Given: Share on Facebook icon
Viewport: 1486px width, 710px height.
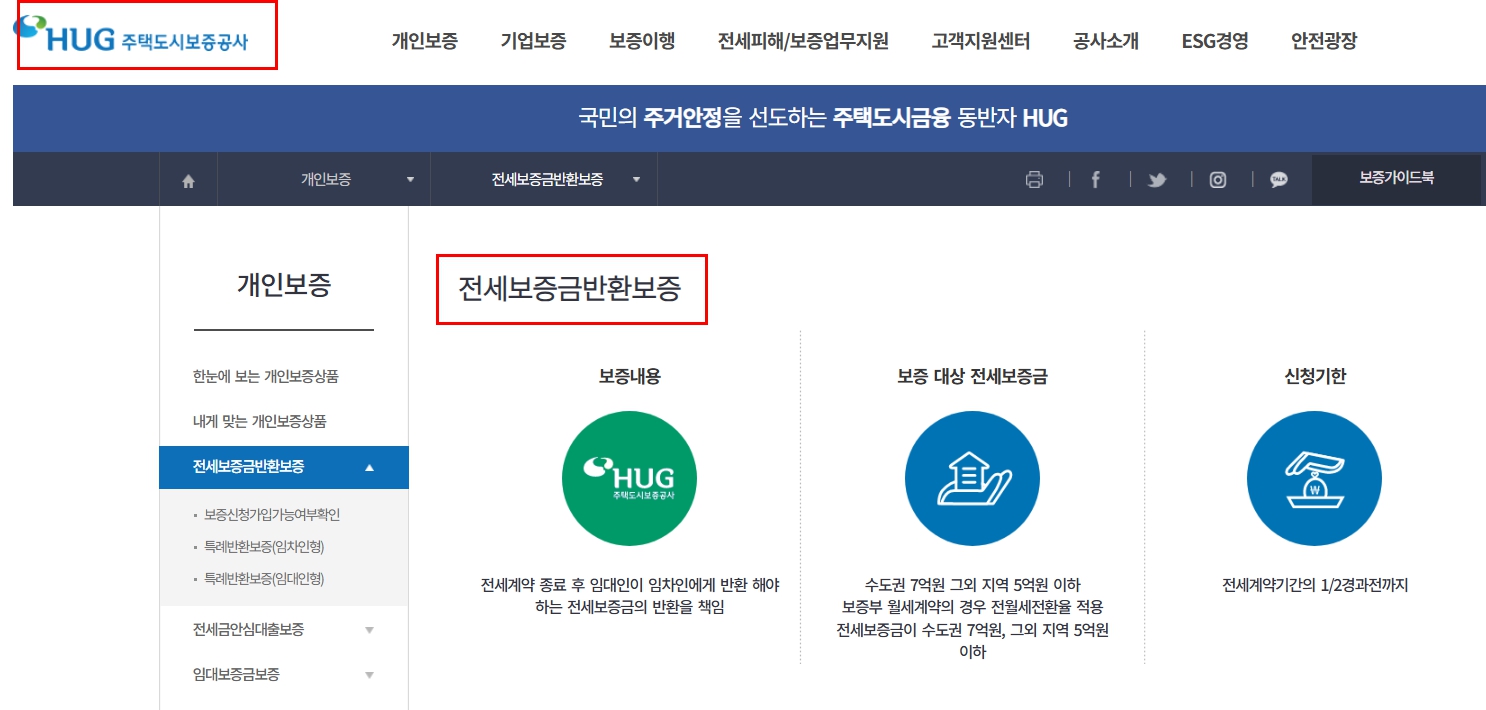Looking at the screenshot, I should (1095, 180).
